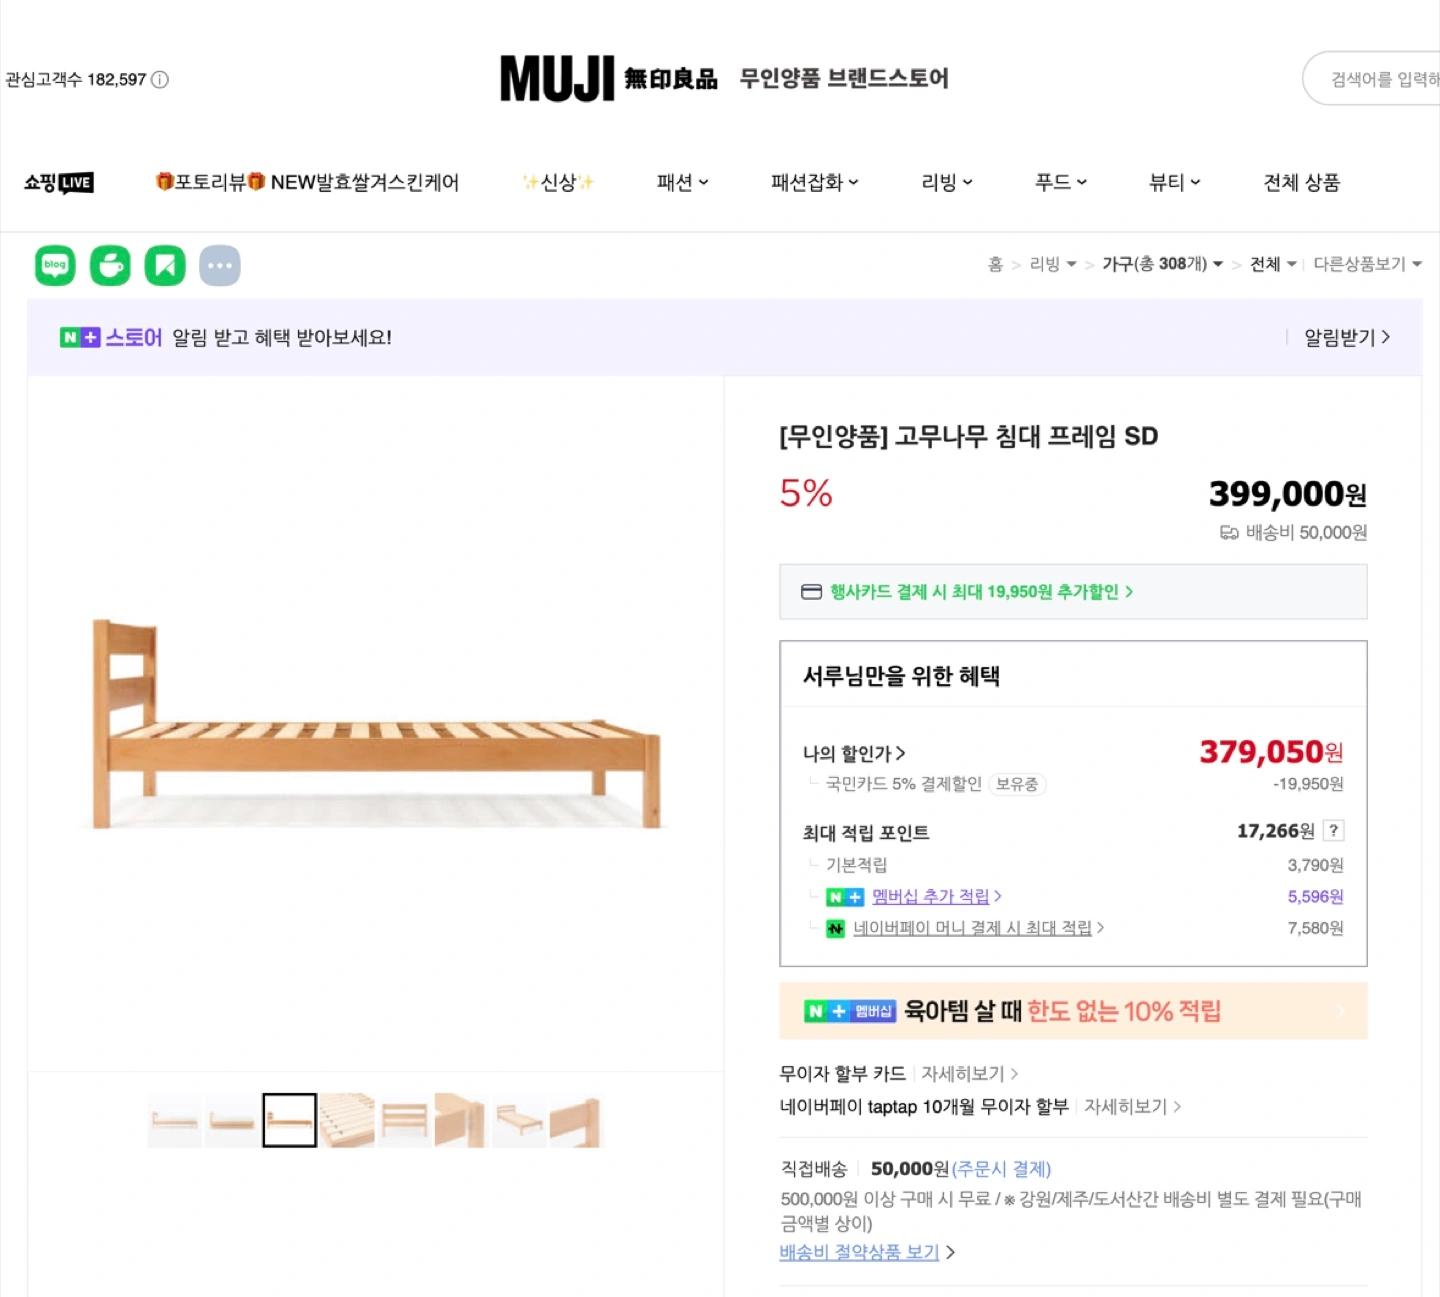This screenshot has width=1440, height=1297.
Task: Expand the 패션 category dropdown
Action: point(682,183)
